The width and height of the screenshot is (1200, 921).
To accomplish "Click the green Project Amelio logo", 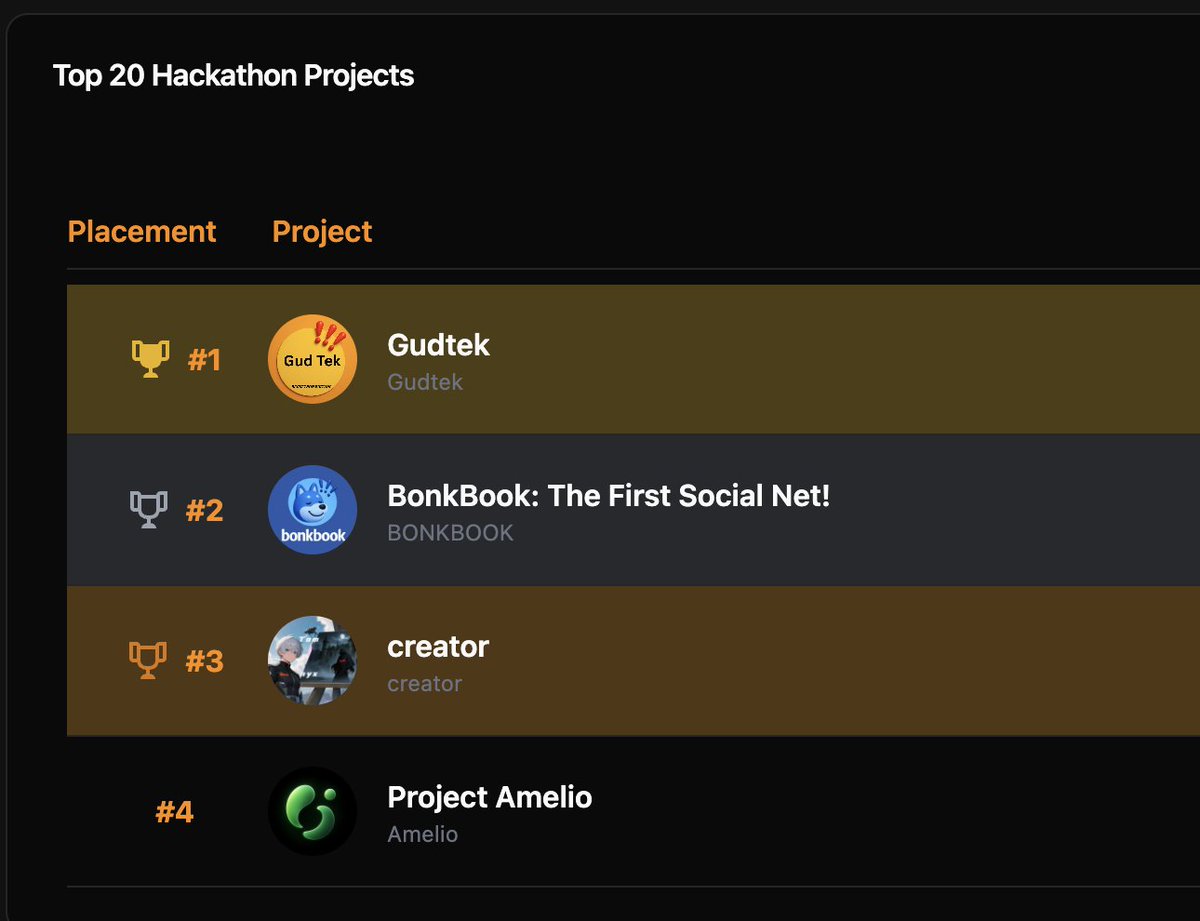I will click(x=313, y=811).
